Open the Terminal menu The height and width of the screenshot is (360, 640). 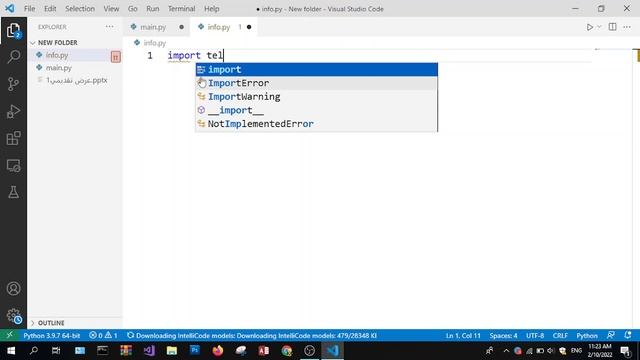pos(182,9)
